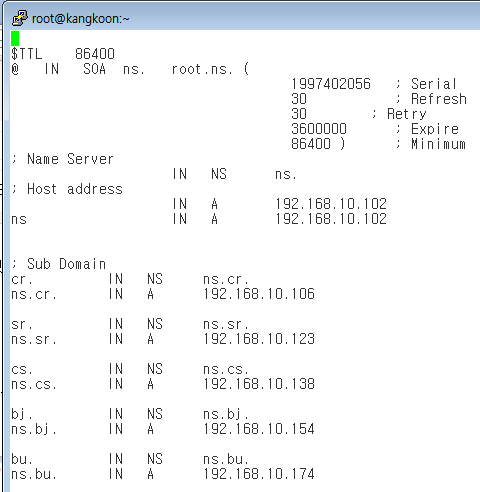
Task: Click the IP address 192.168.10.154
Action: [x=259, y=429]
